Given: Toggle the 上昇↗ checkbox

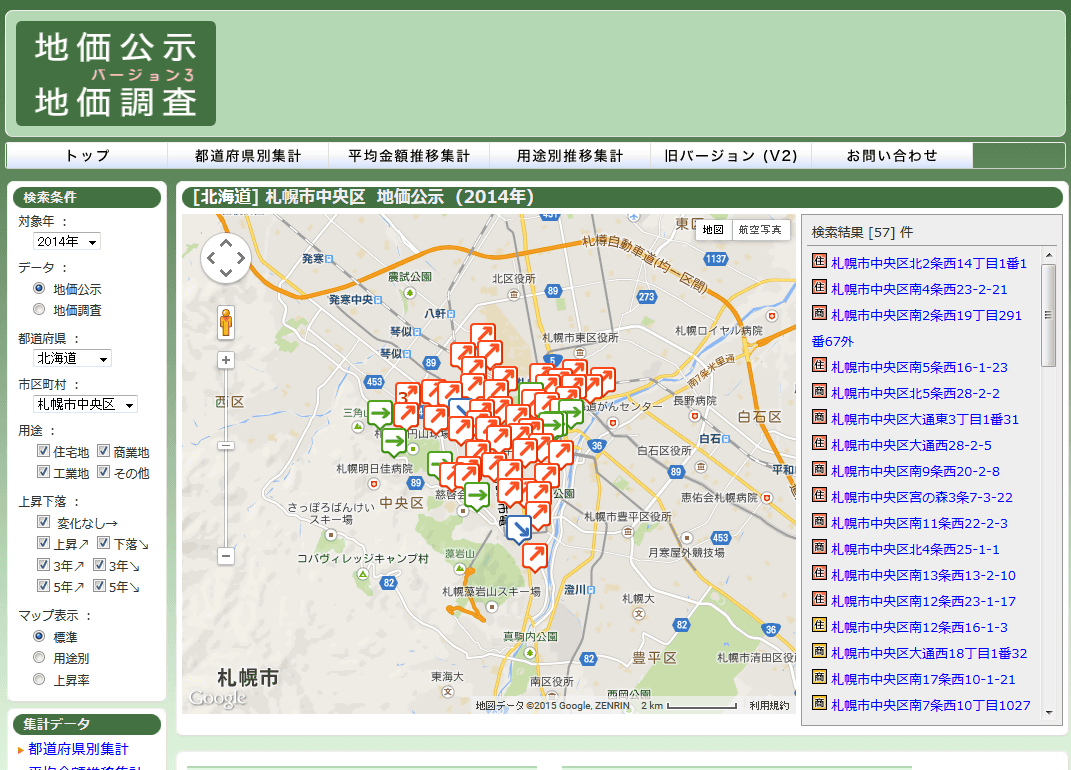Looking at the screenshot, I should tap(44, 543).
